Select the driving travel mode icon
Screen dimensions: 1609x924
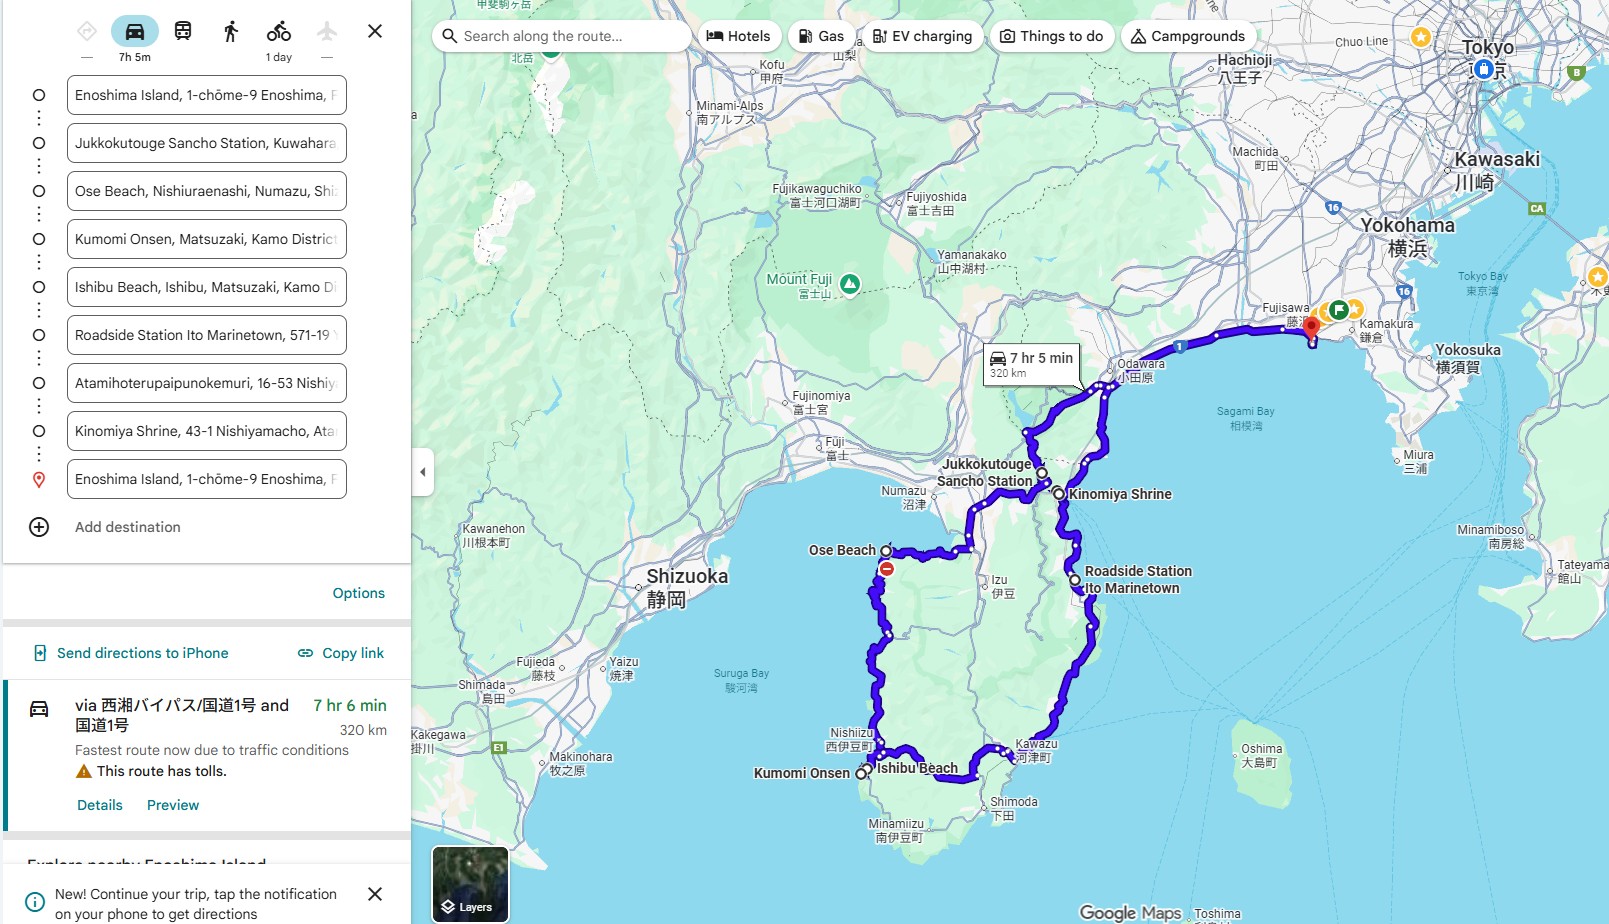coord(135,31)
